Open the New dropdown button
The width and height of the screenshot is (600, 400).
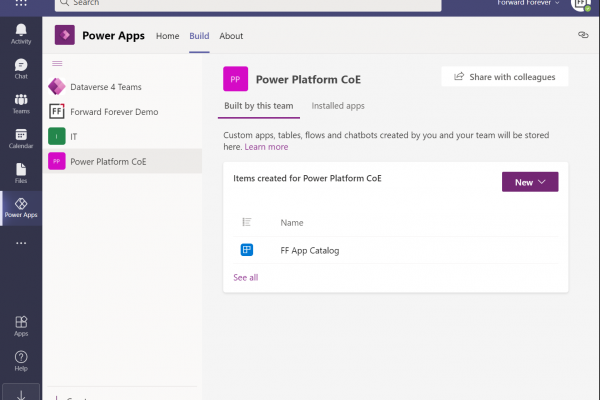pos(530,182)
